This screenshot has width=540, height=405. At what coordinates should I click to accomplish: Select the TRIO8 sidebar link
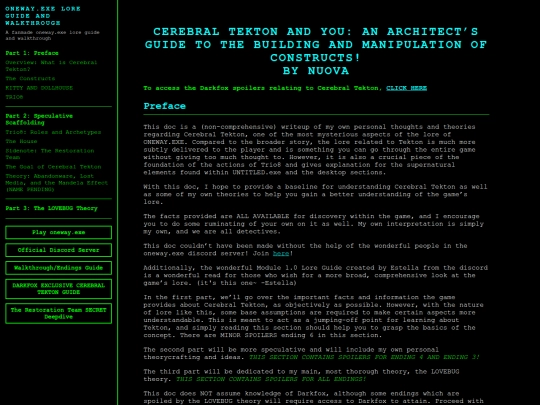click(x=14, y=97)
